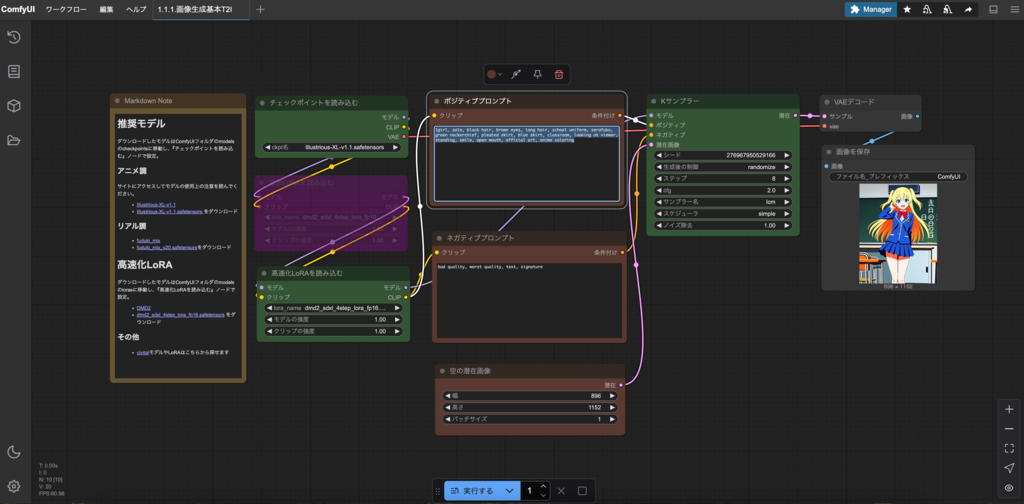Click the Manager puzzle button
Viewport: 1024px width, 504px height.
pos(871,9)
